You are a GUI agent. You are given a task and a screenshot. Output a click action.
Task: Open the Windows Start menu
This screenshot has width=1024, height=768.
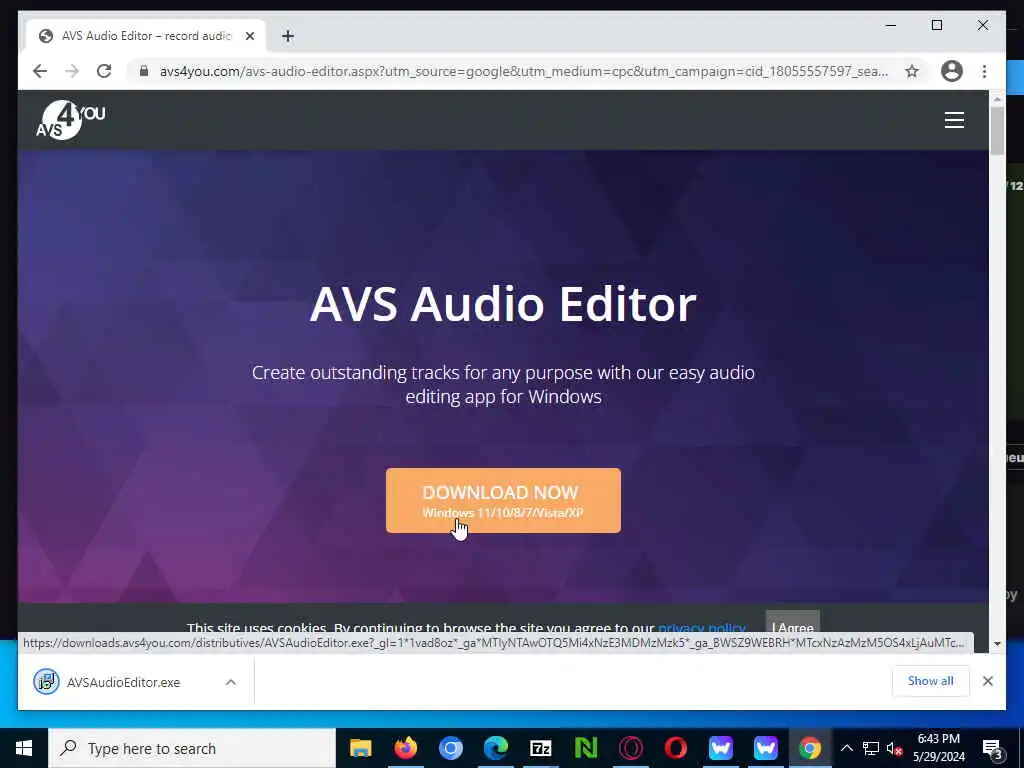click(x=24, y=748)
